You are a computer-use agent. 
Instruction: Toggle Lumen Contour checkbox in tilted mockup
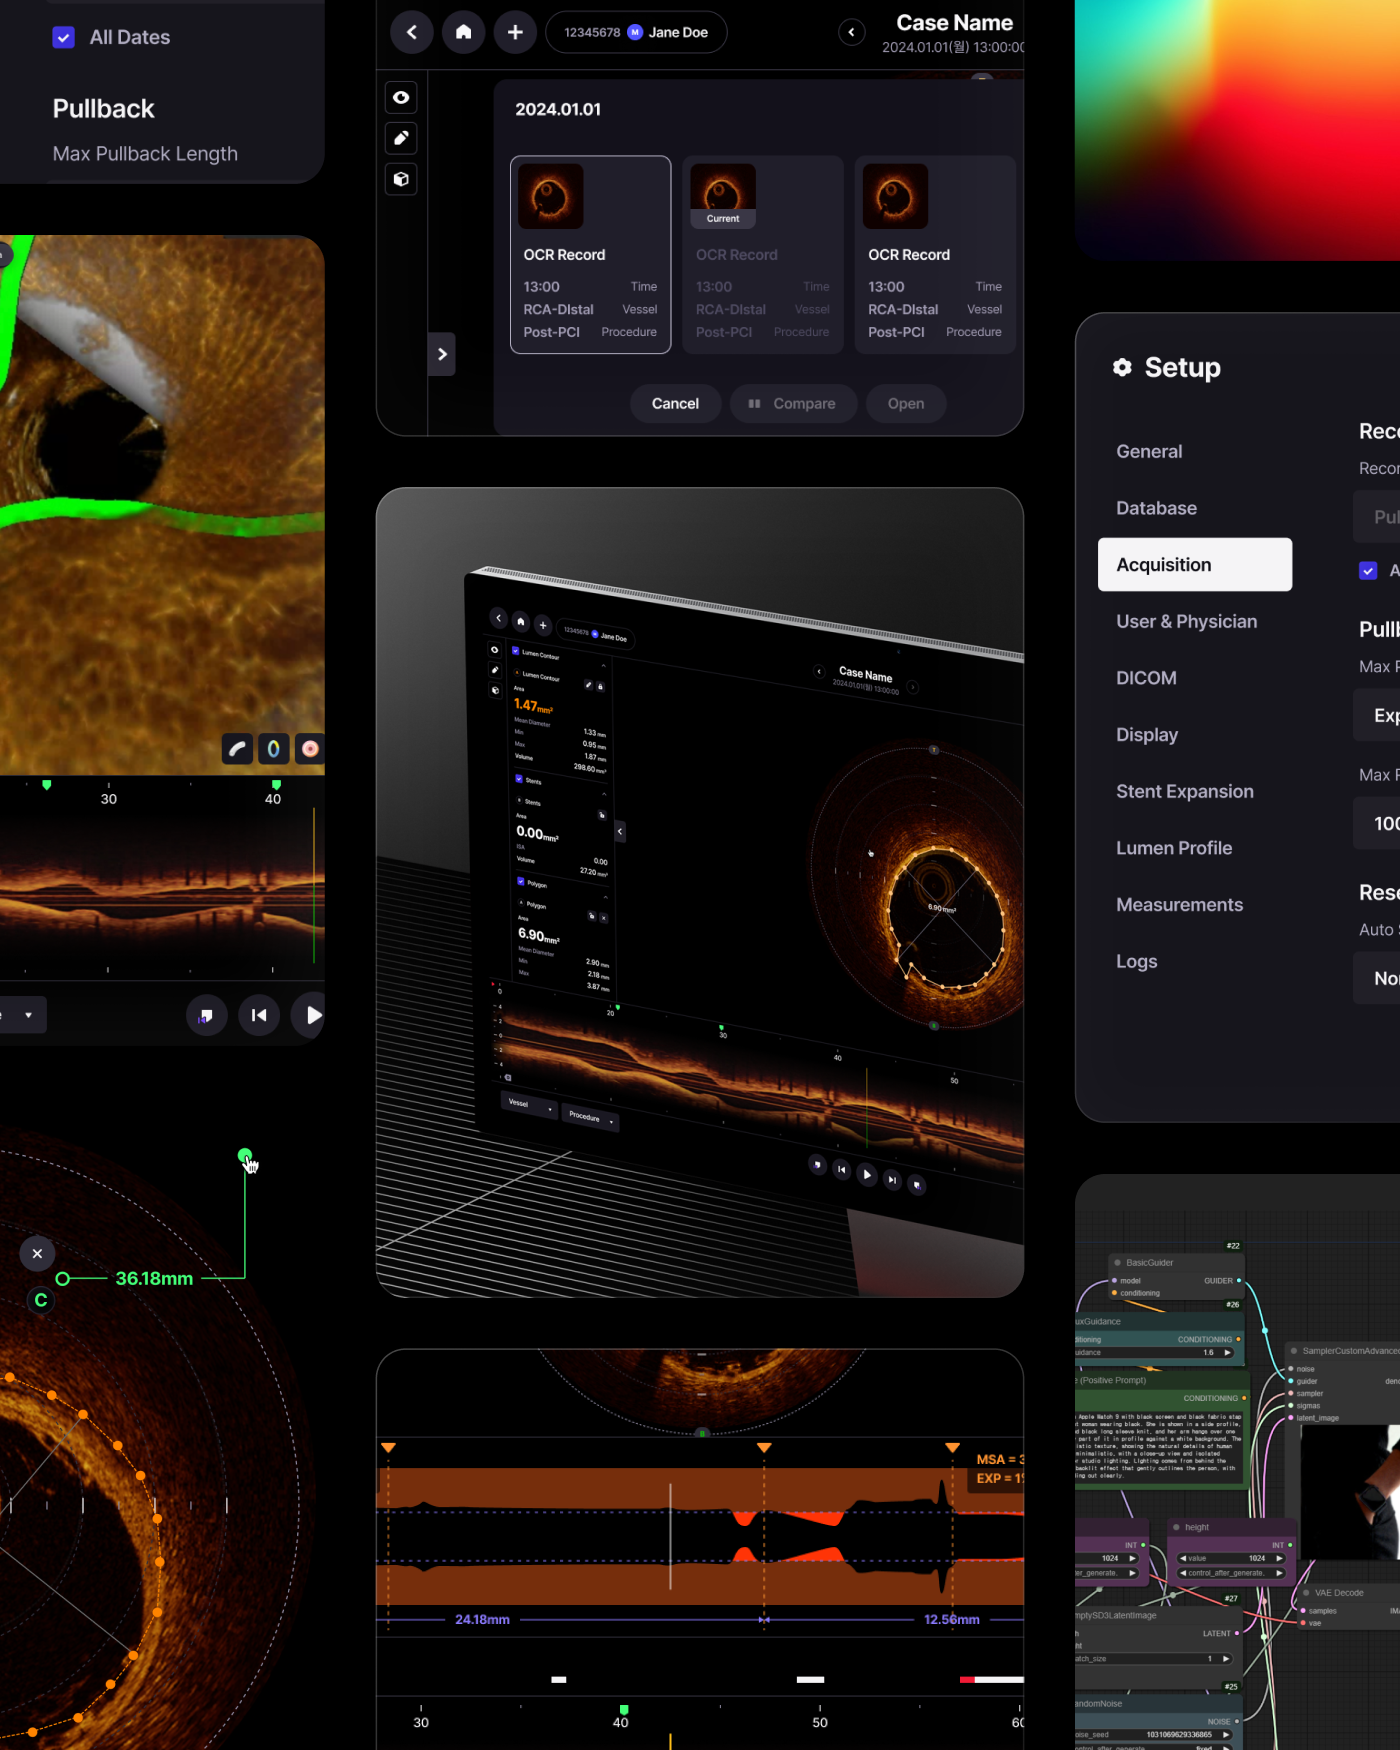coord(516,651)
